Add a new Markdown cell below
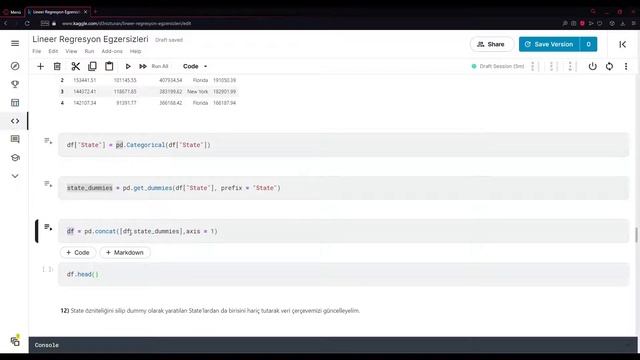 [125, 253]
